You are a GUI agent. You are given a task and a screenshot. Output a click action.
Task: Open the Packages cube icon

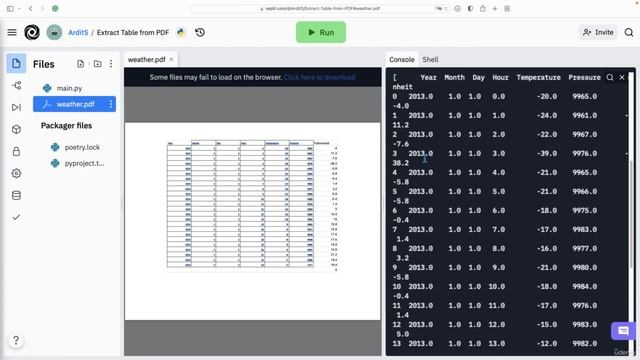click(x=16, y=129)
